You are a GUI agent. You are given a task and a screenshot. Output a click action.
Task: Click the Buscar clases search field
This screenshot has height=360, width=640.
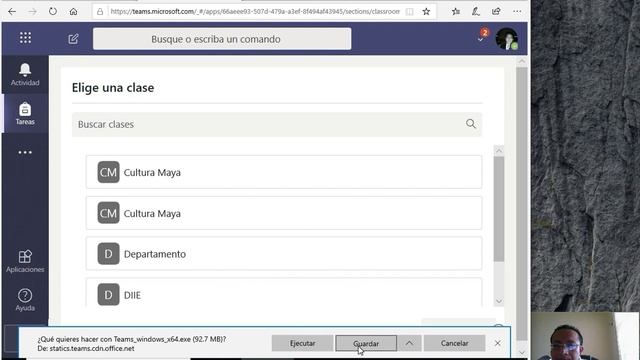(x=277, y=124)
